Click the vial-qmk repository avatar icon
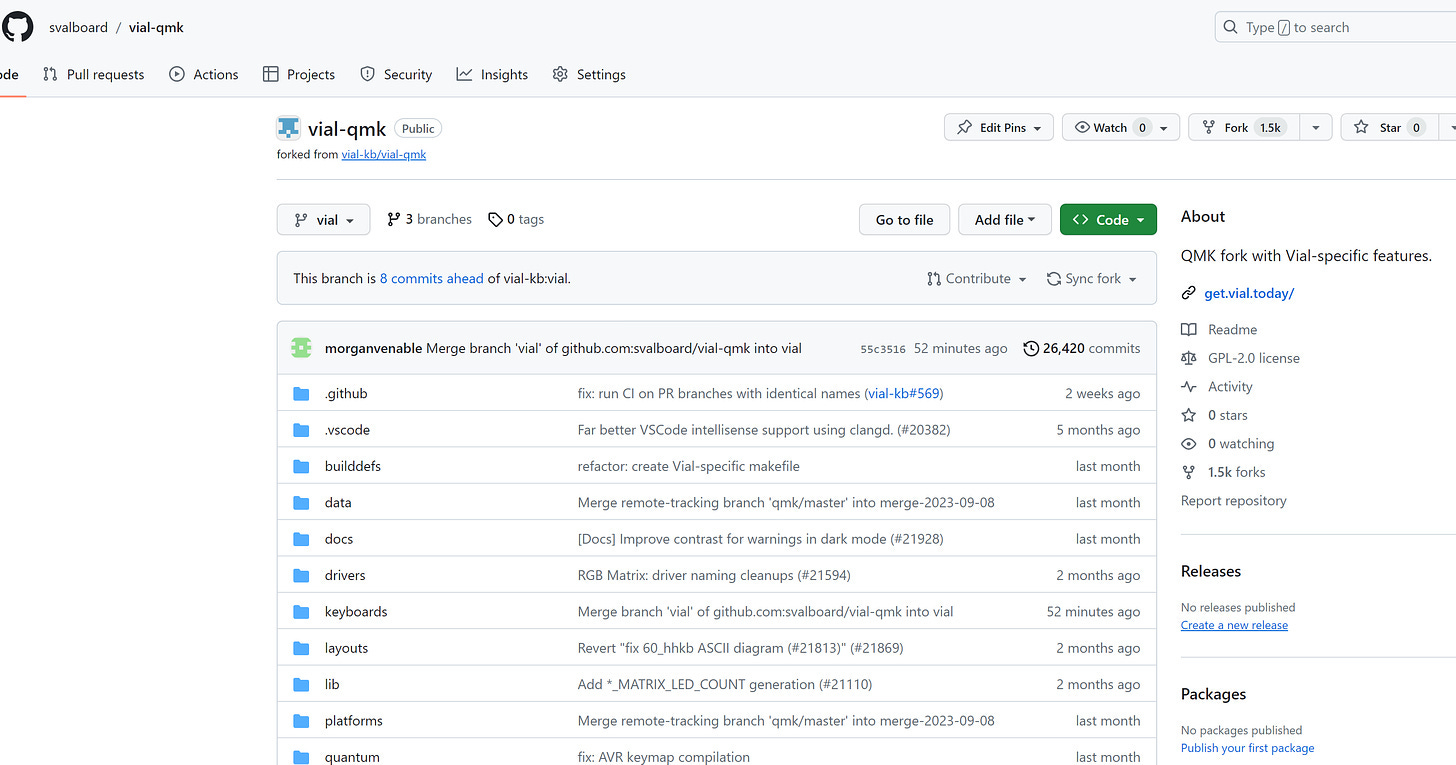Screen dimensions: 1456x765 click(288, 128)
